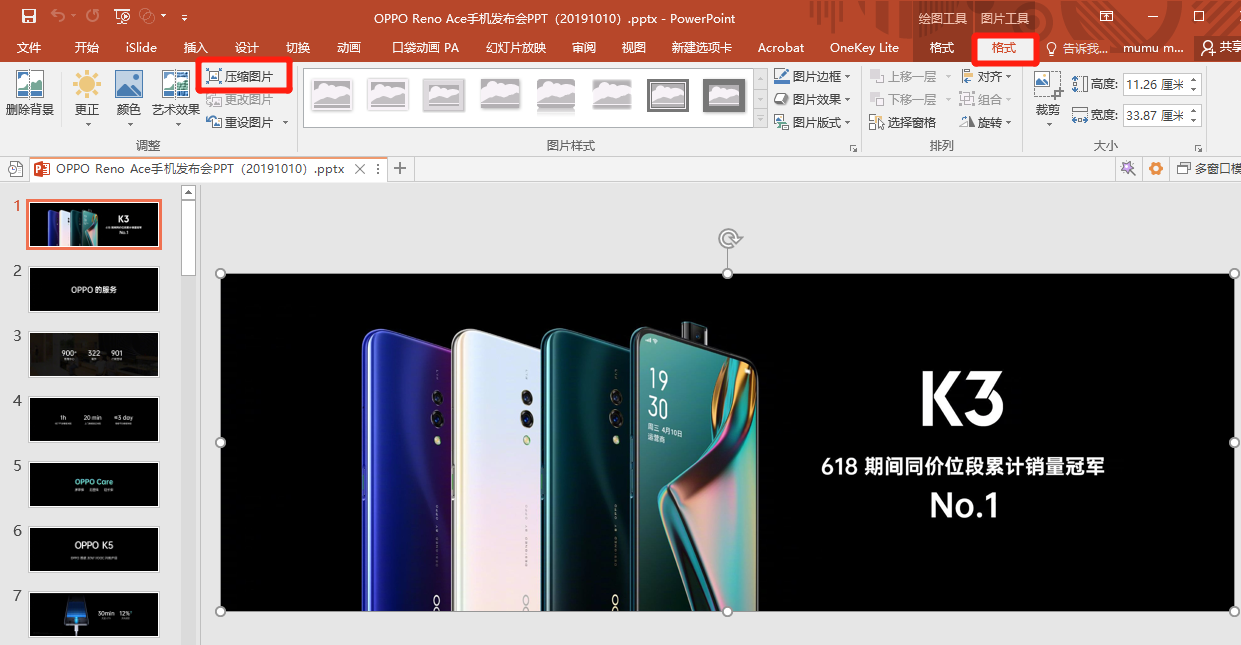This screenshot has height=645, width=1241.
Task: Open the 文件 File tab
Action: point(29,47)
